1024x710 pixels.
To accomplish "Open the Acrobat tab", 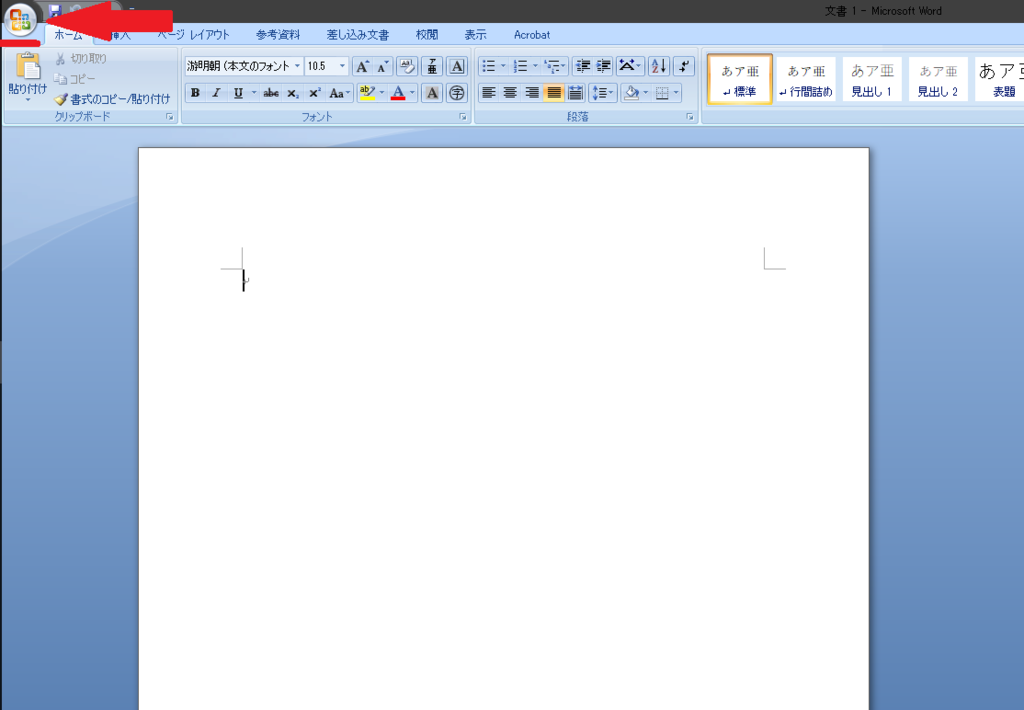I will point(532,35).
